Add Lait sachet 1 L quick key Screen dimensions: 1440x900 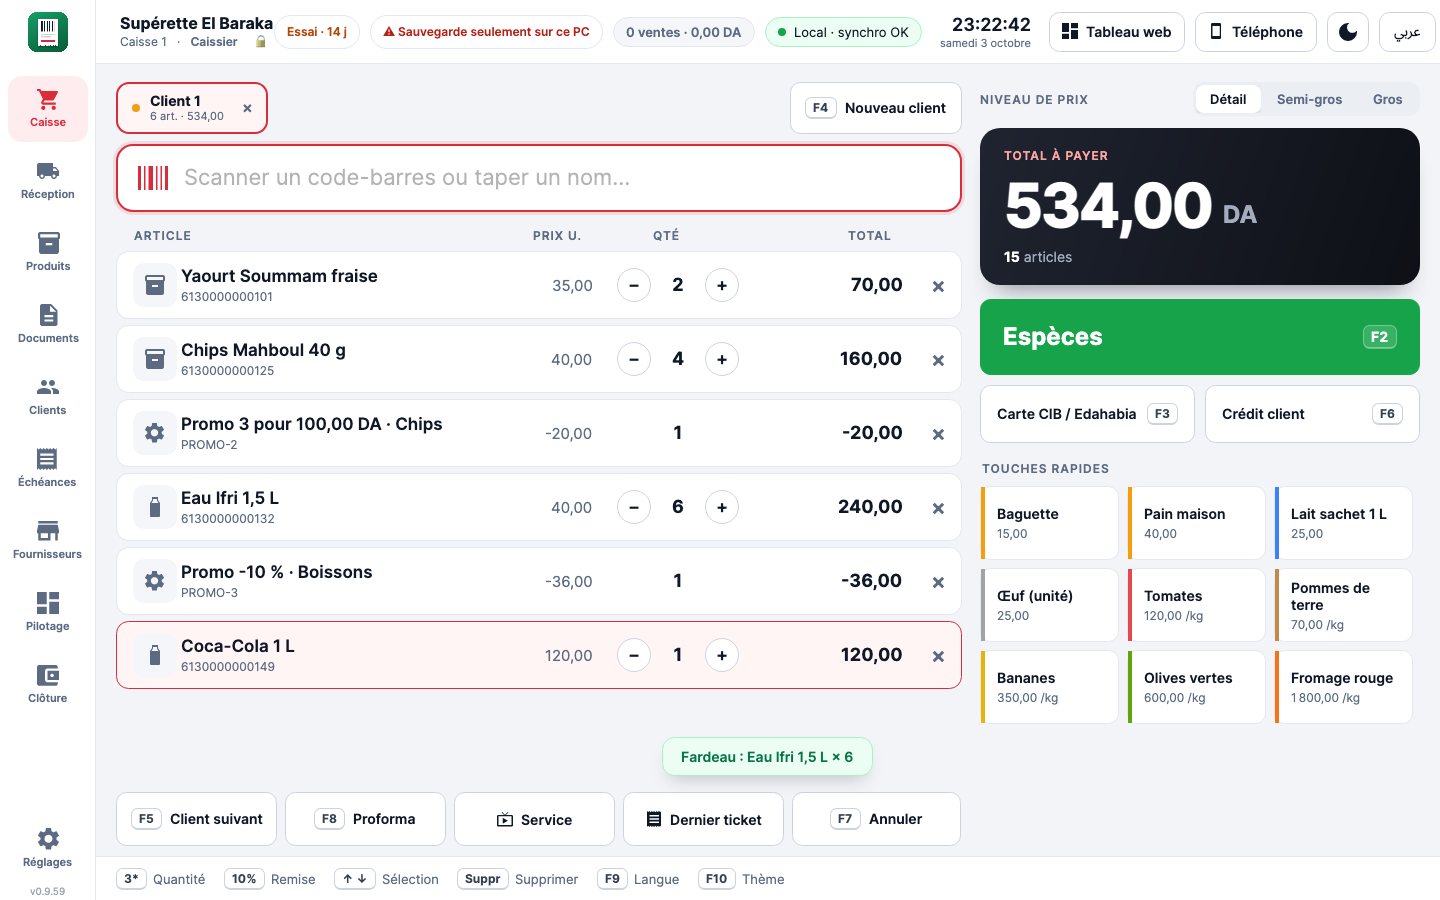(1344, 523)
